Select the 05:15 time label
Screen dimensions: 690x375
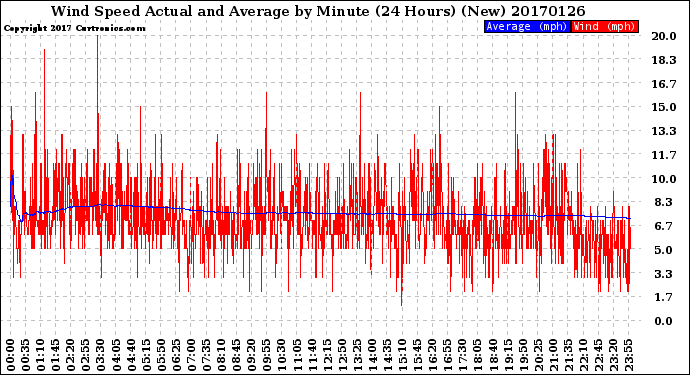(146, 355)
